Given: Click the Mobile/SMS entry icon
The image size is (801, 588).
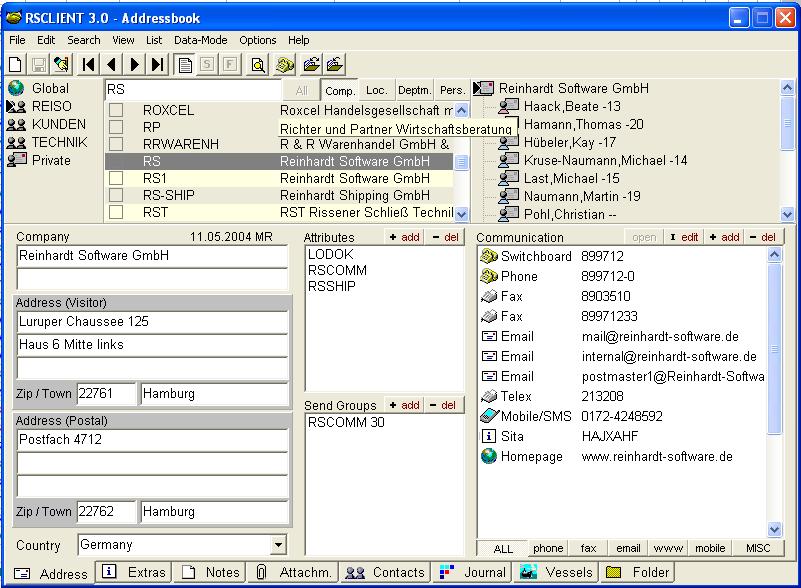Looking at the screenshot, I should (489, 416).
